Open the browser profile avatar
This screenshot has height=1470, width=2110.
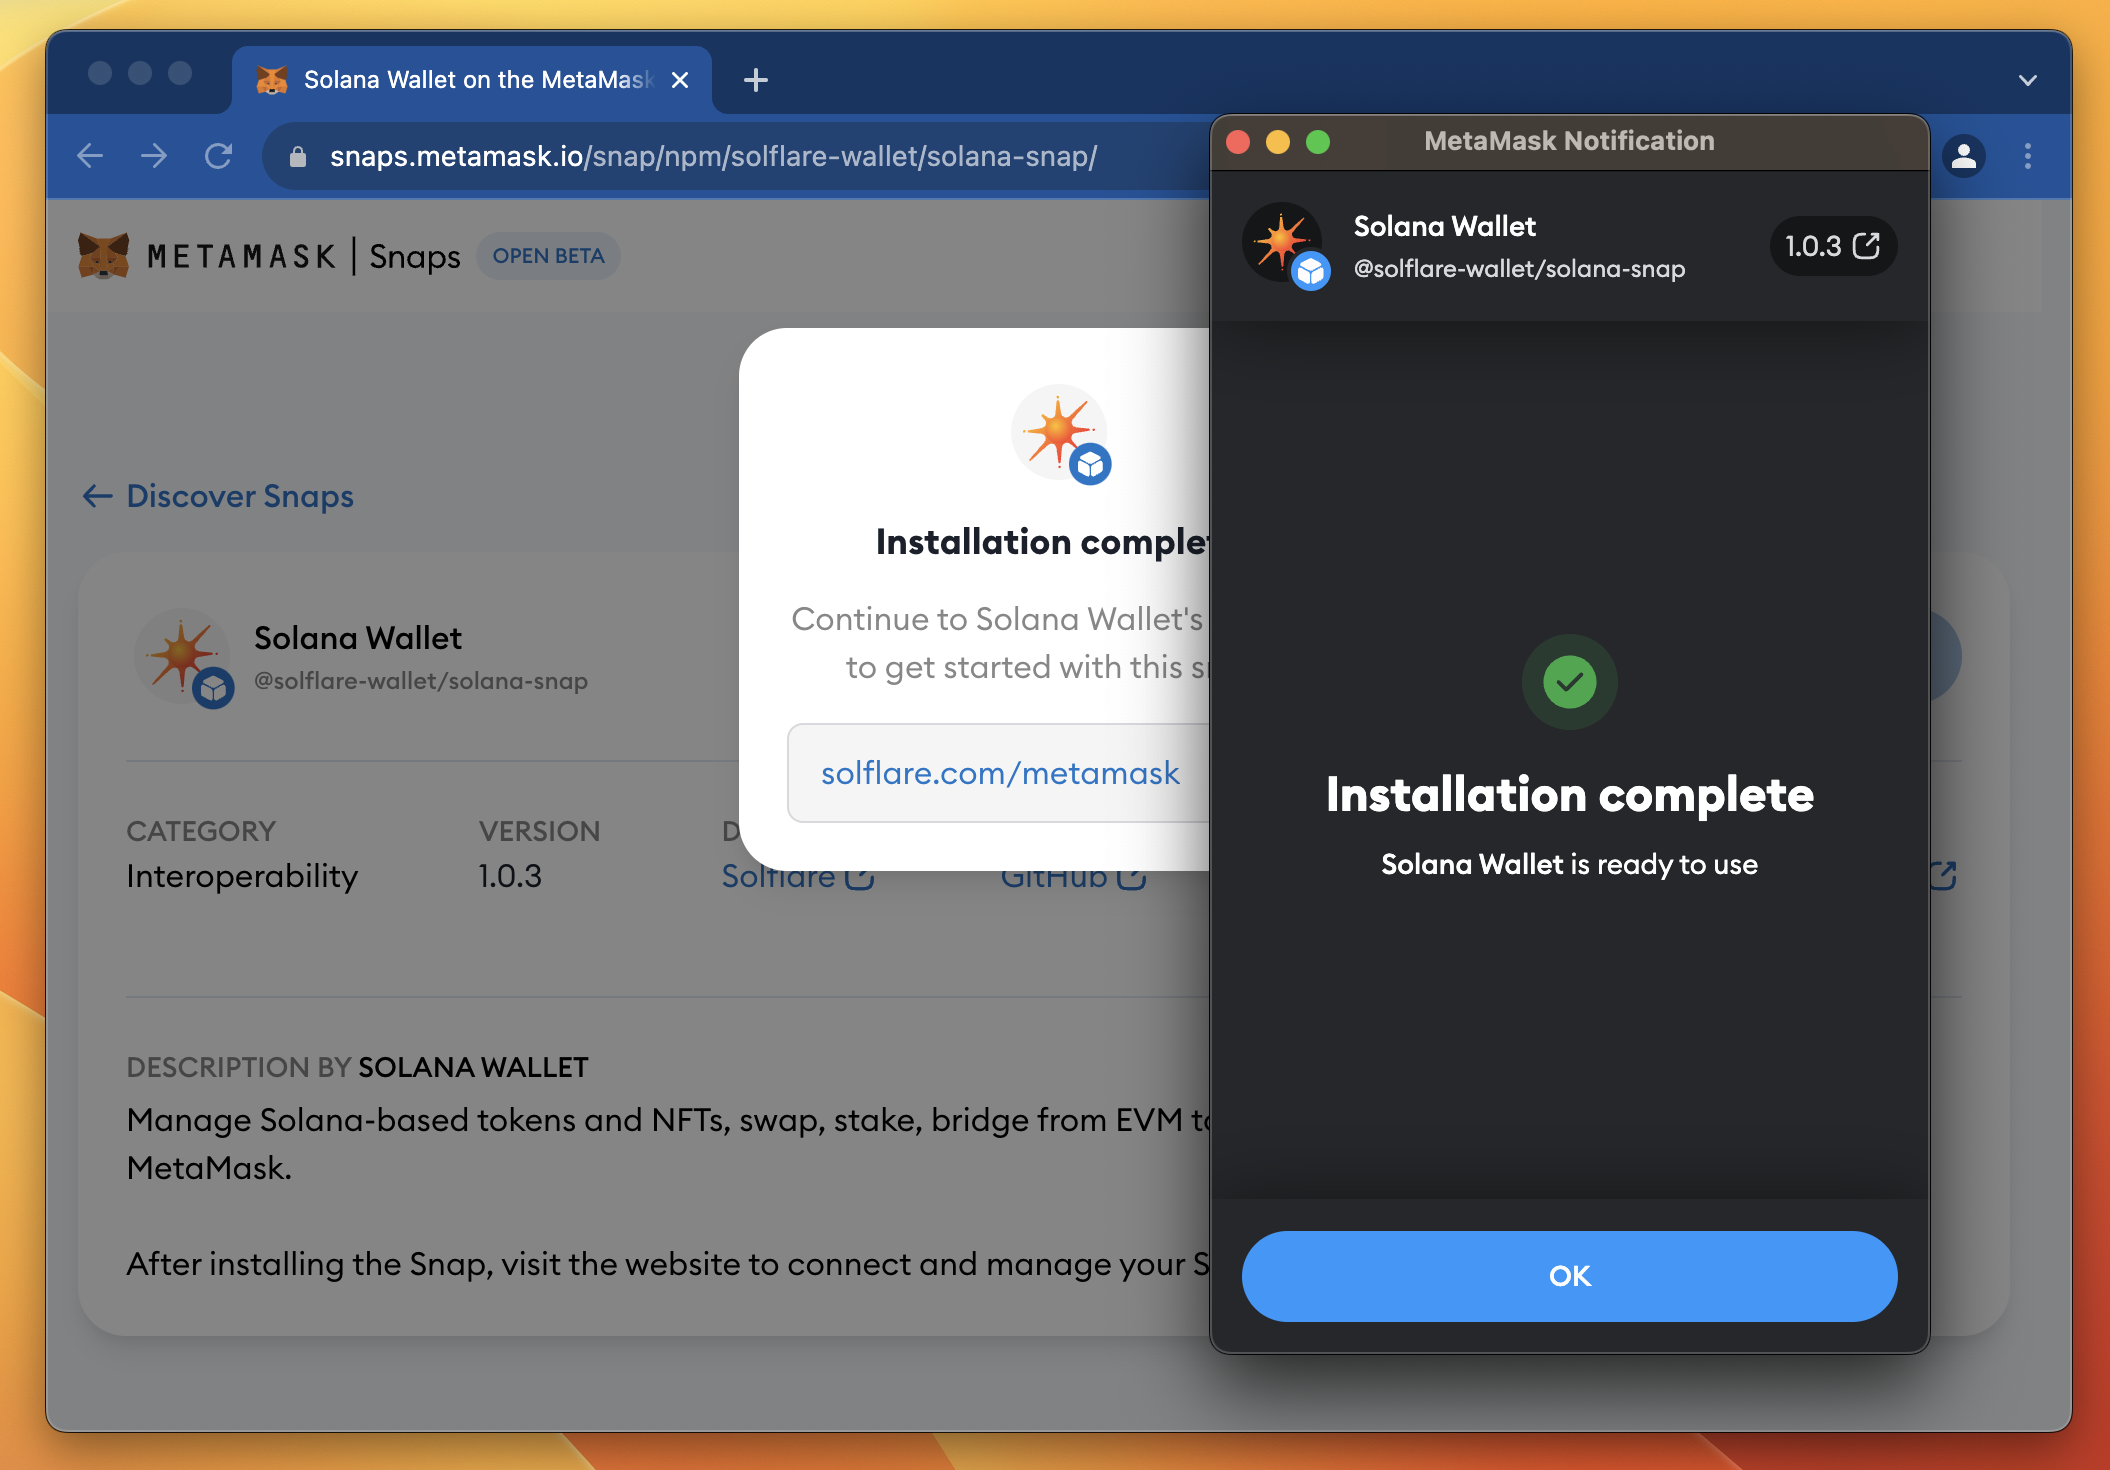click(1964, 156)
